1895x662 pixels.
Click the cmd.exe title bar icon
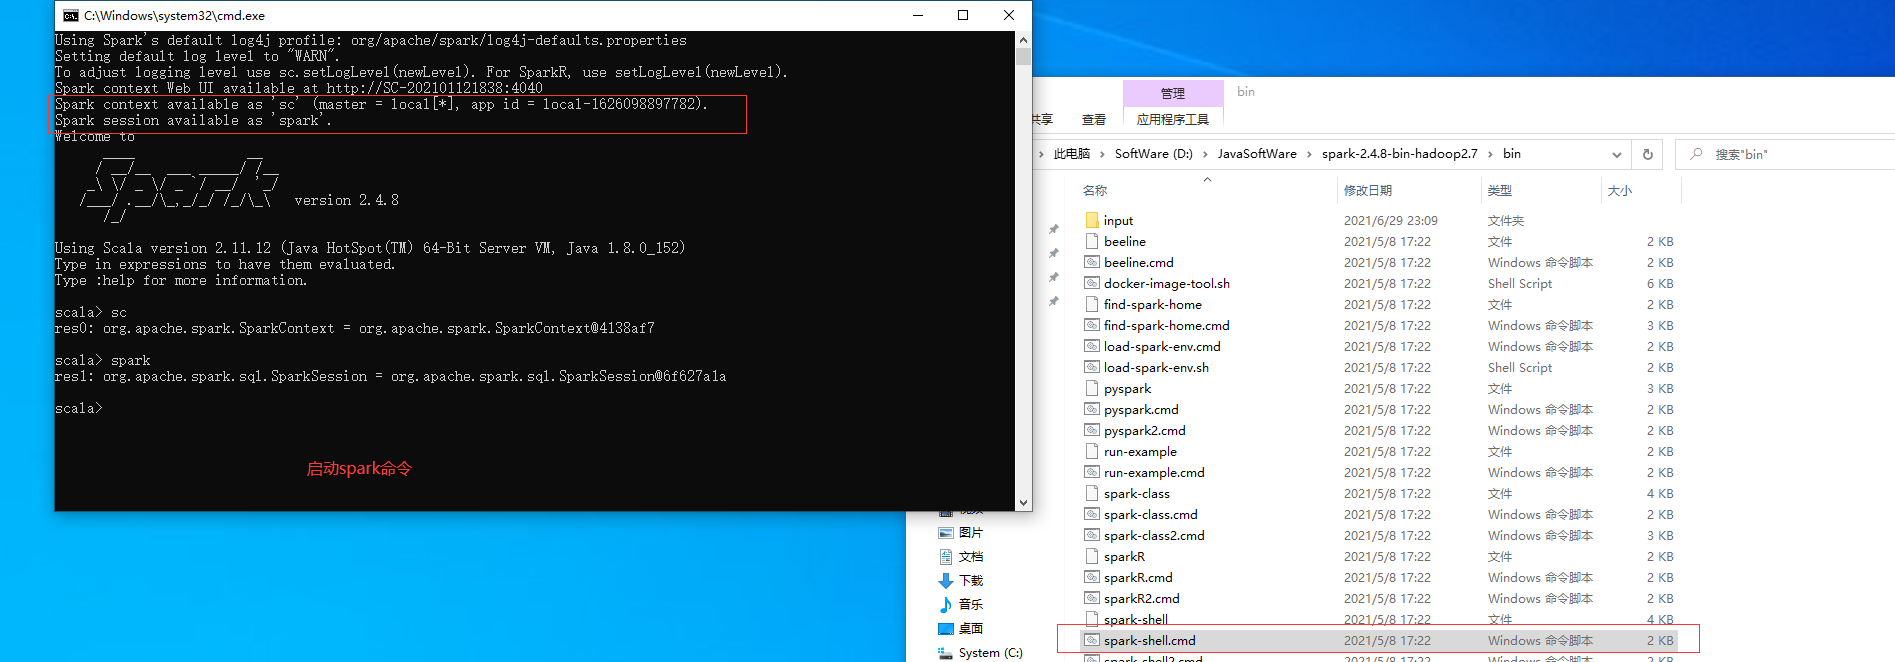tap(70, 15)
